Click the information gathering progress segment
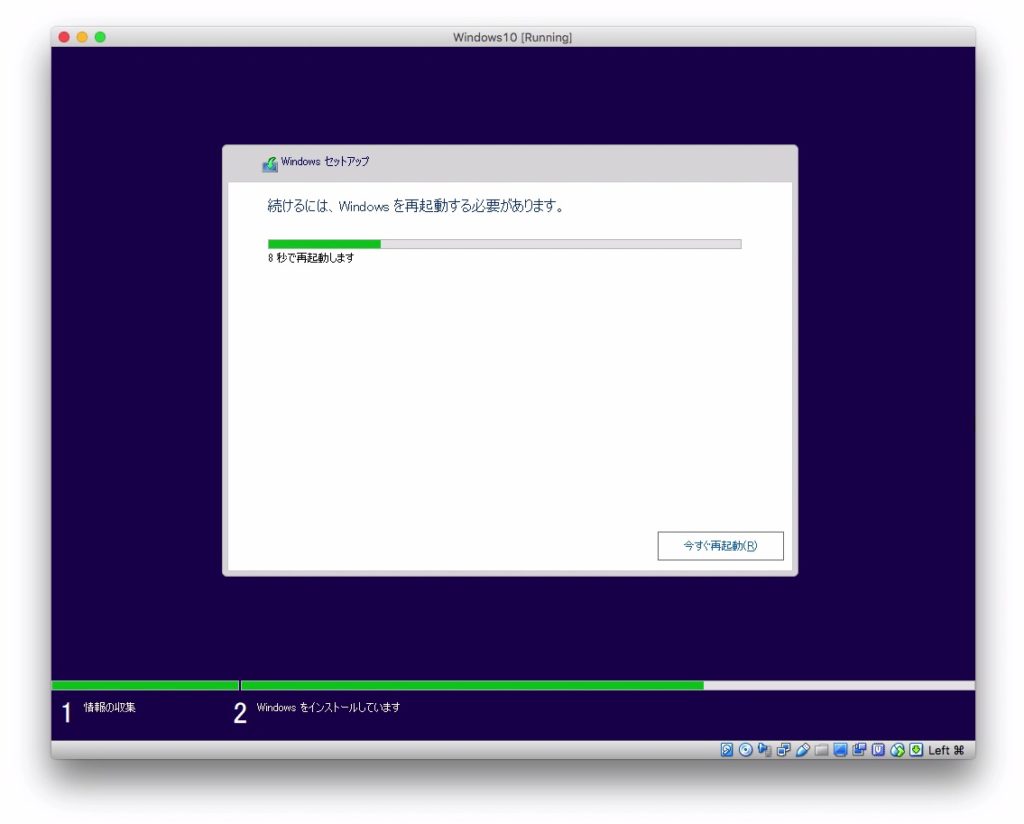1024x824 pixels. [x=145, y=686]
